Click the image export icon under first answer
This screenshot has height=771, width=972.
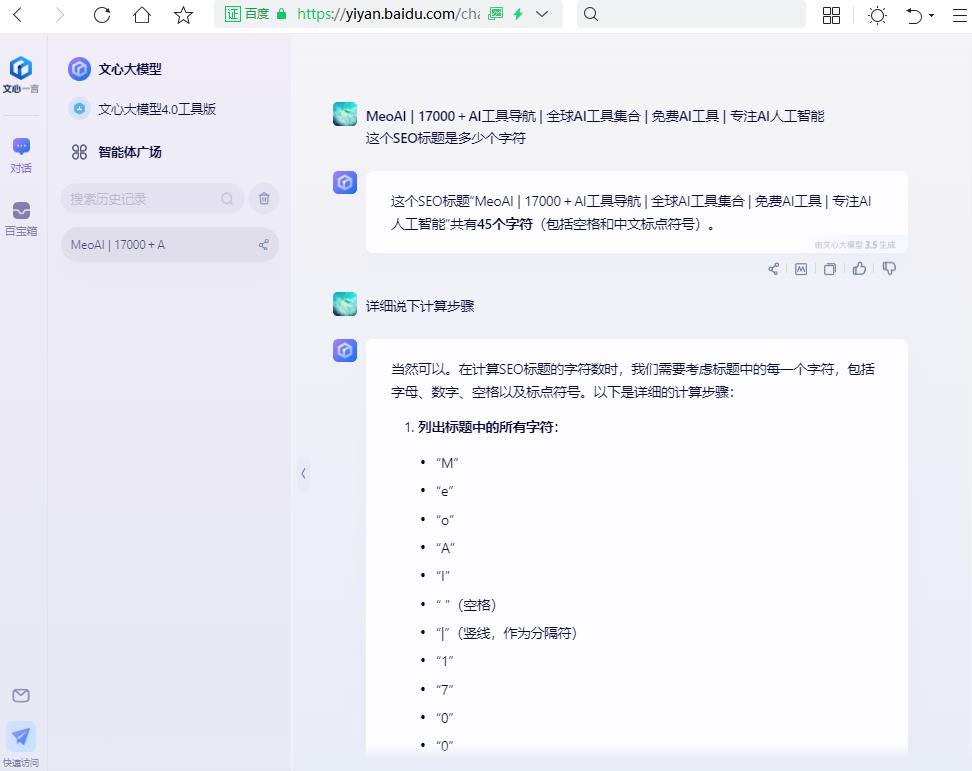[801, 268]
